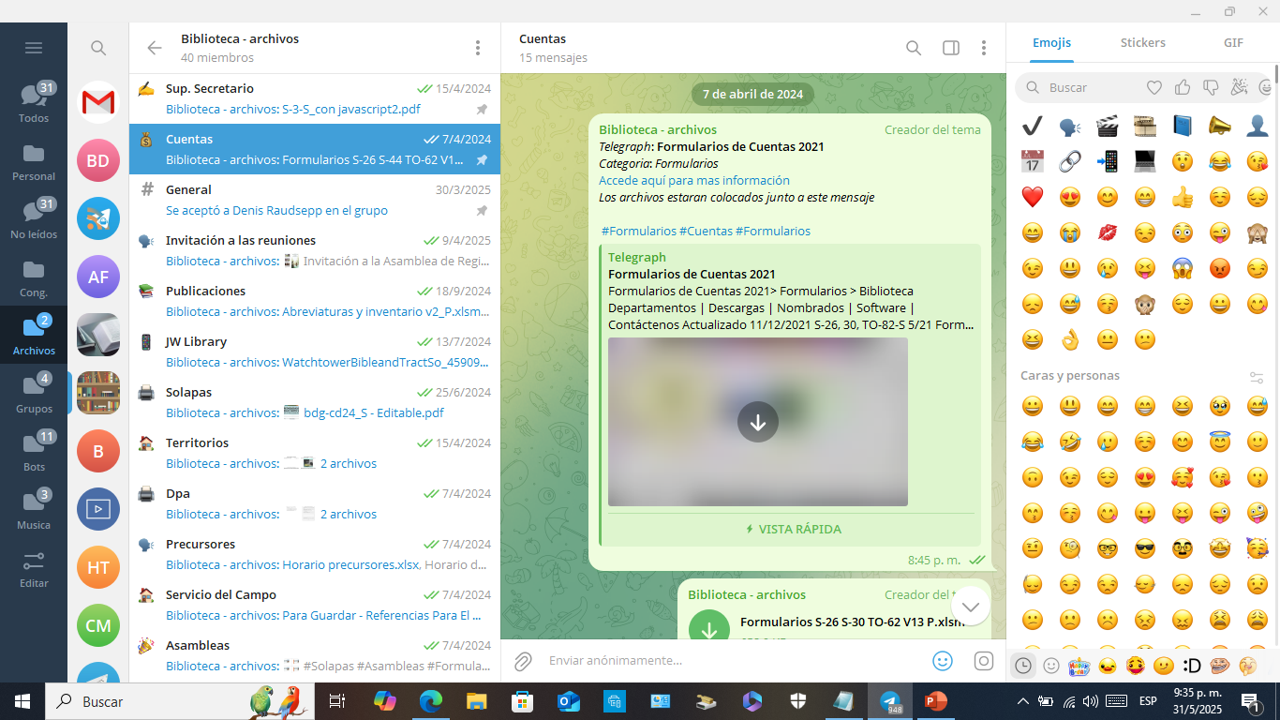Search within the Cuentas topic
This screenshot has height=720, width=1280.
[x=913, y=48]
